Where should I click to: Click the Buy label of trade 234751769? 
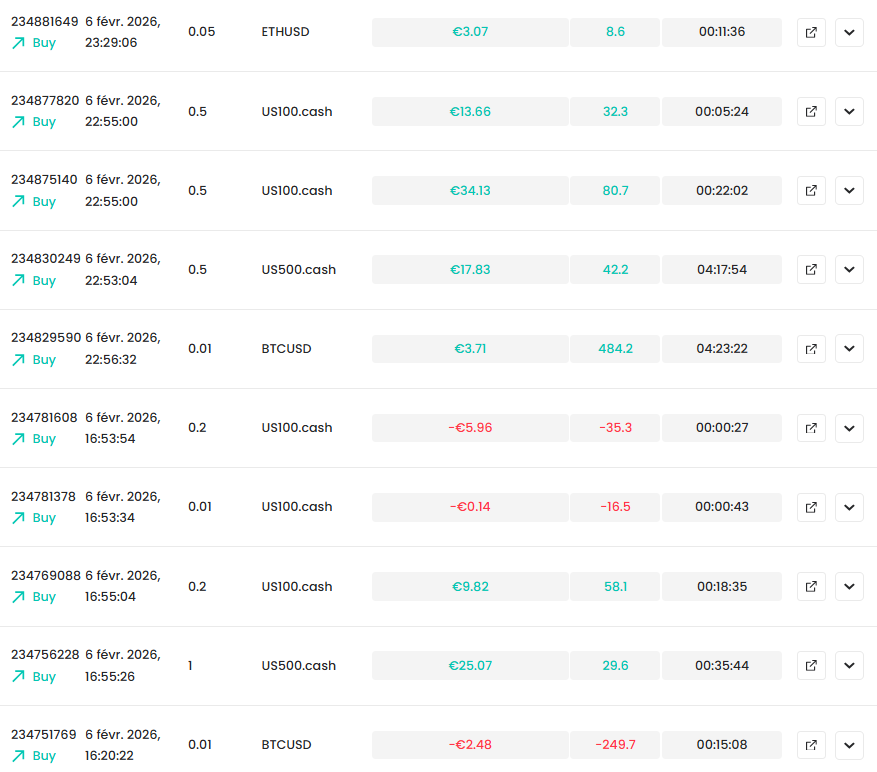[44, 756]
